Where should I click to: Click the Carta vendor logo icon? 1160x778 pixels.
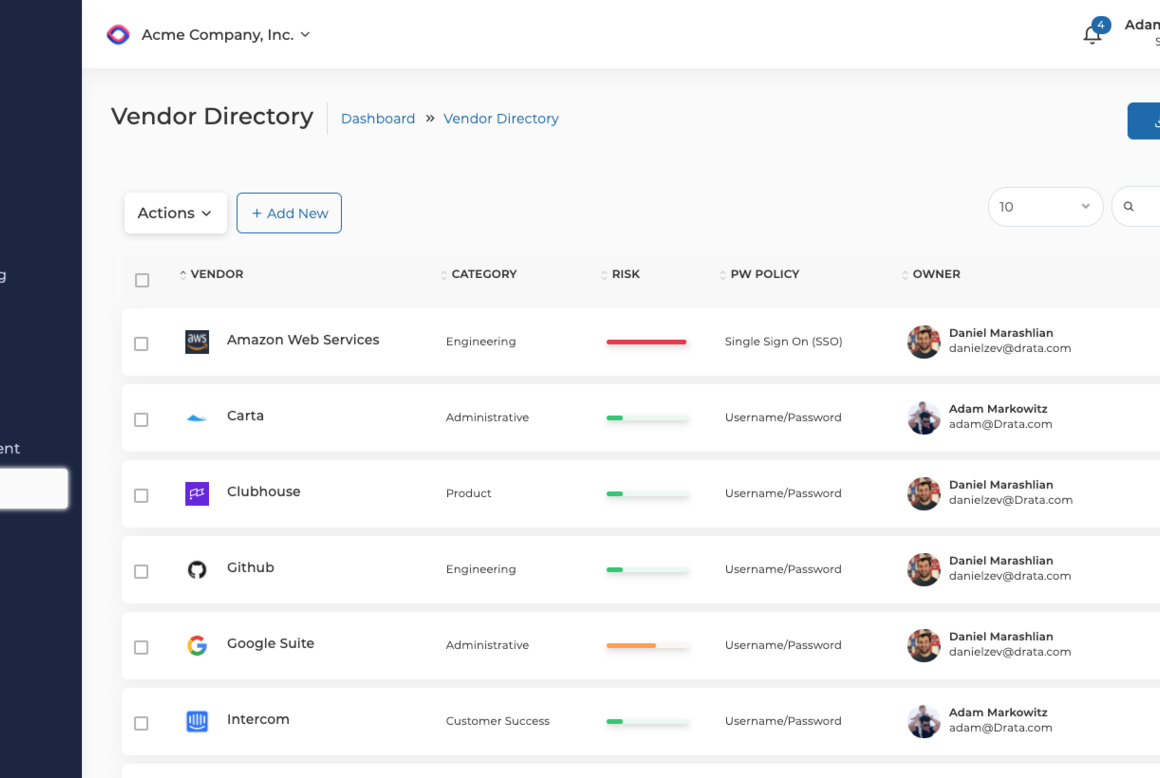[197, 418]
